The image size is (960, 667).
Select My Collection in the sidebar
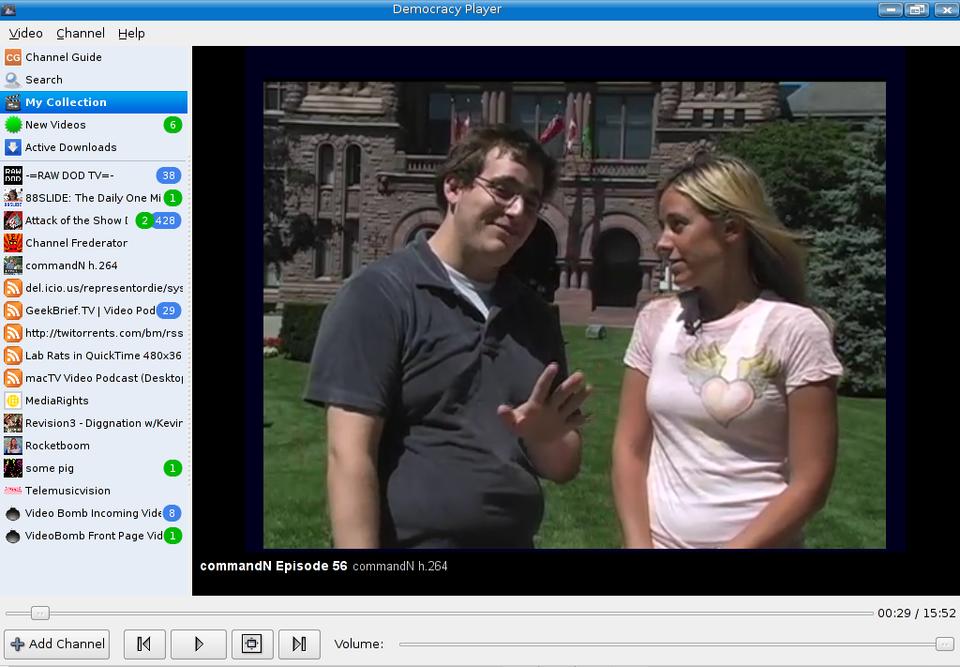[x=66, y=102]
